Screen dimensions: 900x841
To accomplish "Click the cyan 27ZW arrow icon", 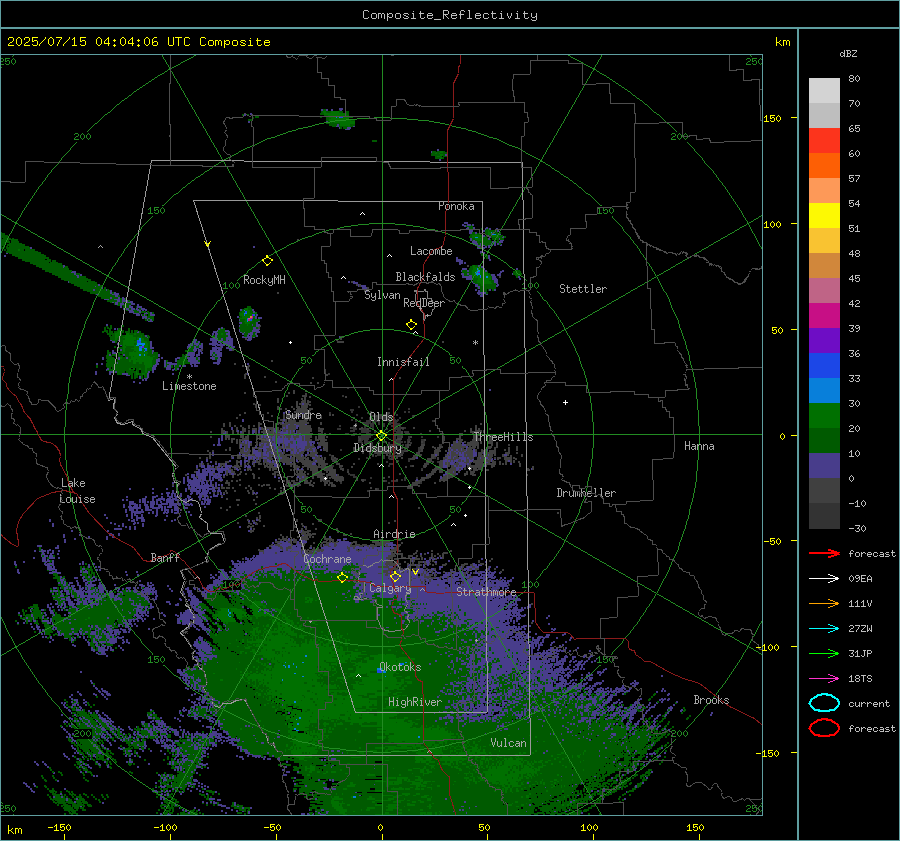I will (824, 629).
